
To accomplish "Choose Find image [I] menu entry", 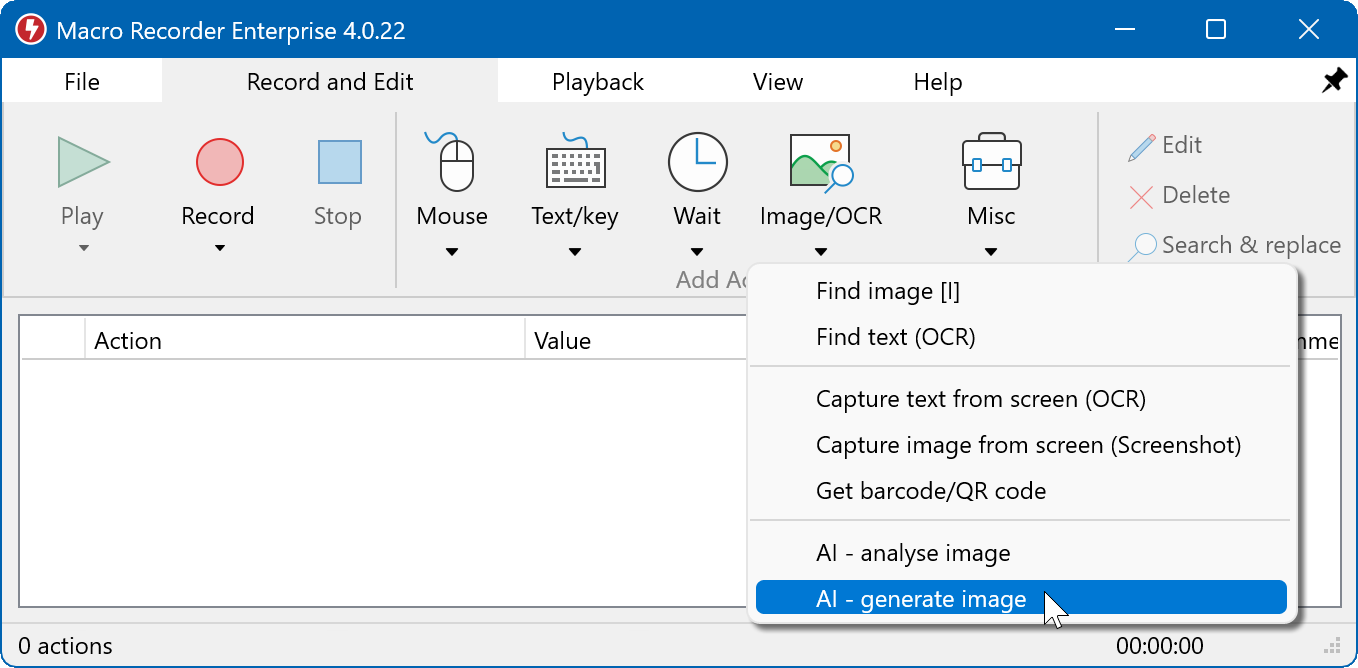I will (1021, 291).
